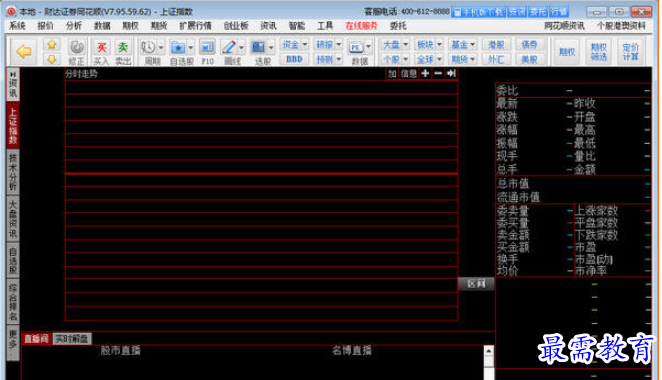Click the 周期 clock icon
The image size is (662, 380).
[x=148, y=47]
